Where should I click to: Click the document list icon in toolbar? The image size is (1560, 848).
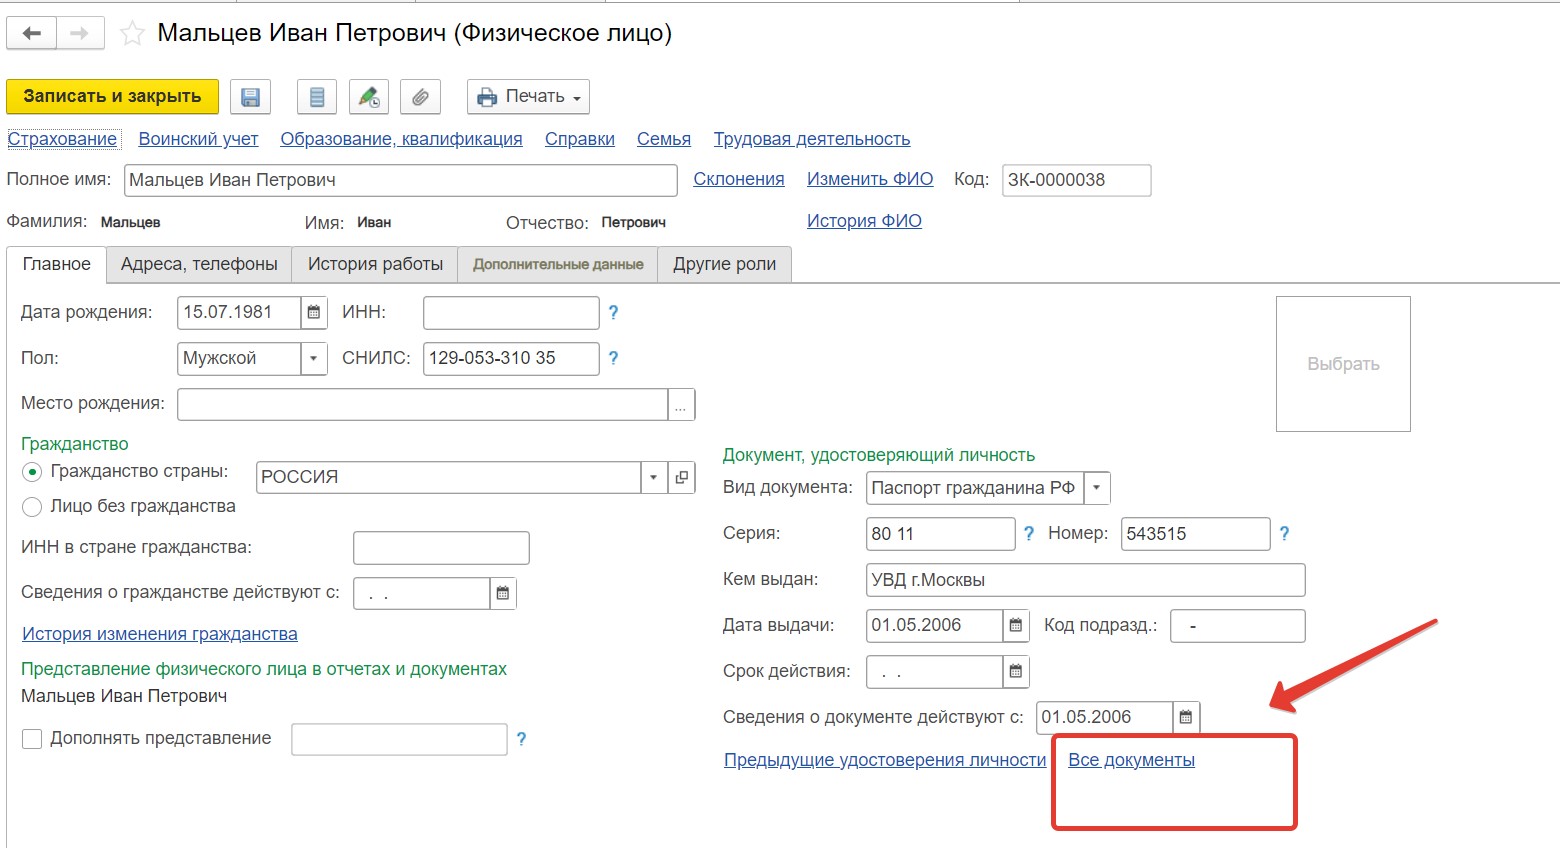point(317,97)
